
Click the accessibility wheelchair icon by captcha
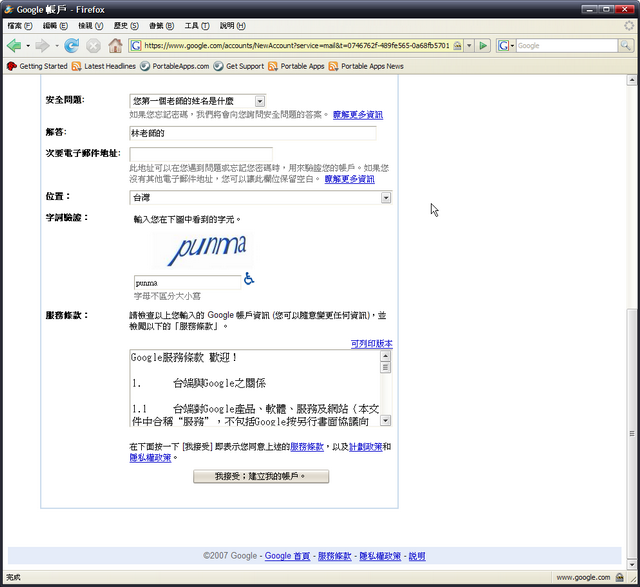249,279
